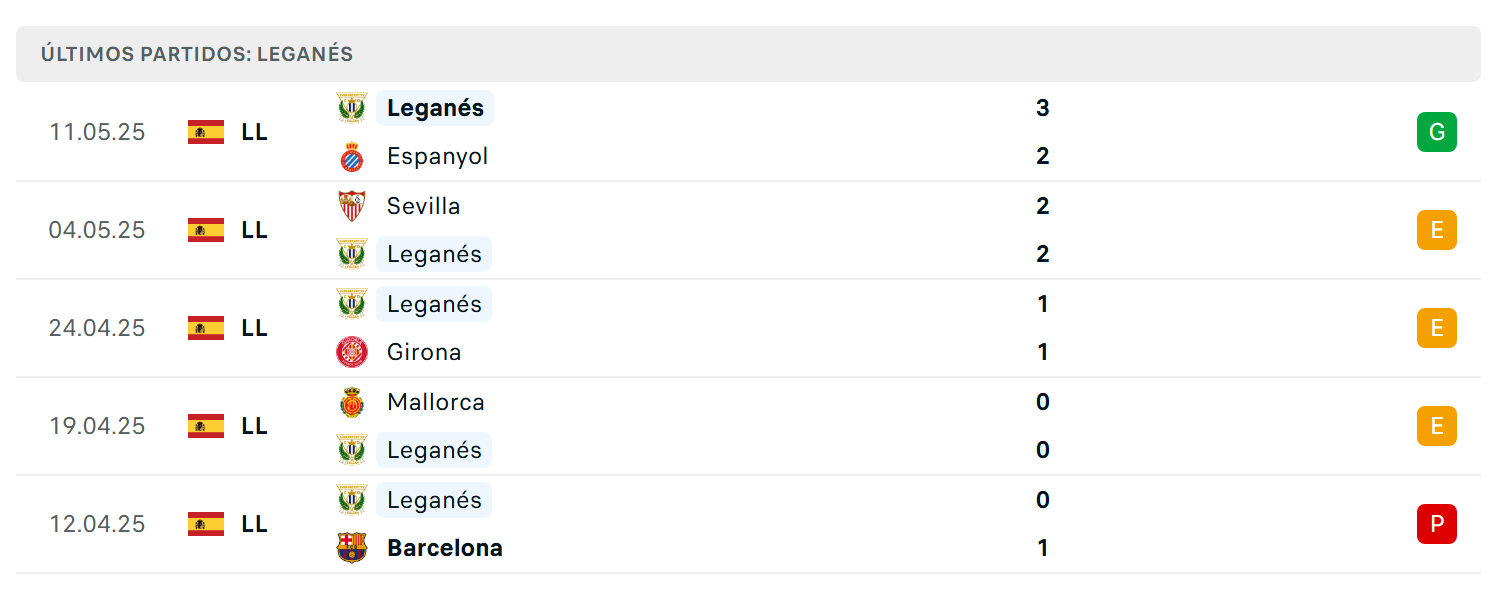The height and width of the screenshot is (592, 1496).
Task: Open the Mallorca team link
Action: pyautogui.click(x=436, y=402)
